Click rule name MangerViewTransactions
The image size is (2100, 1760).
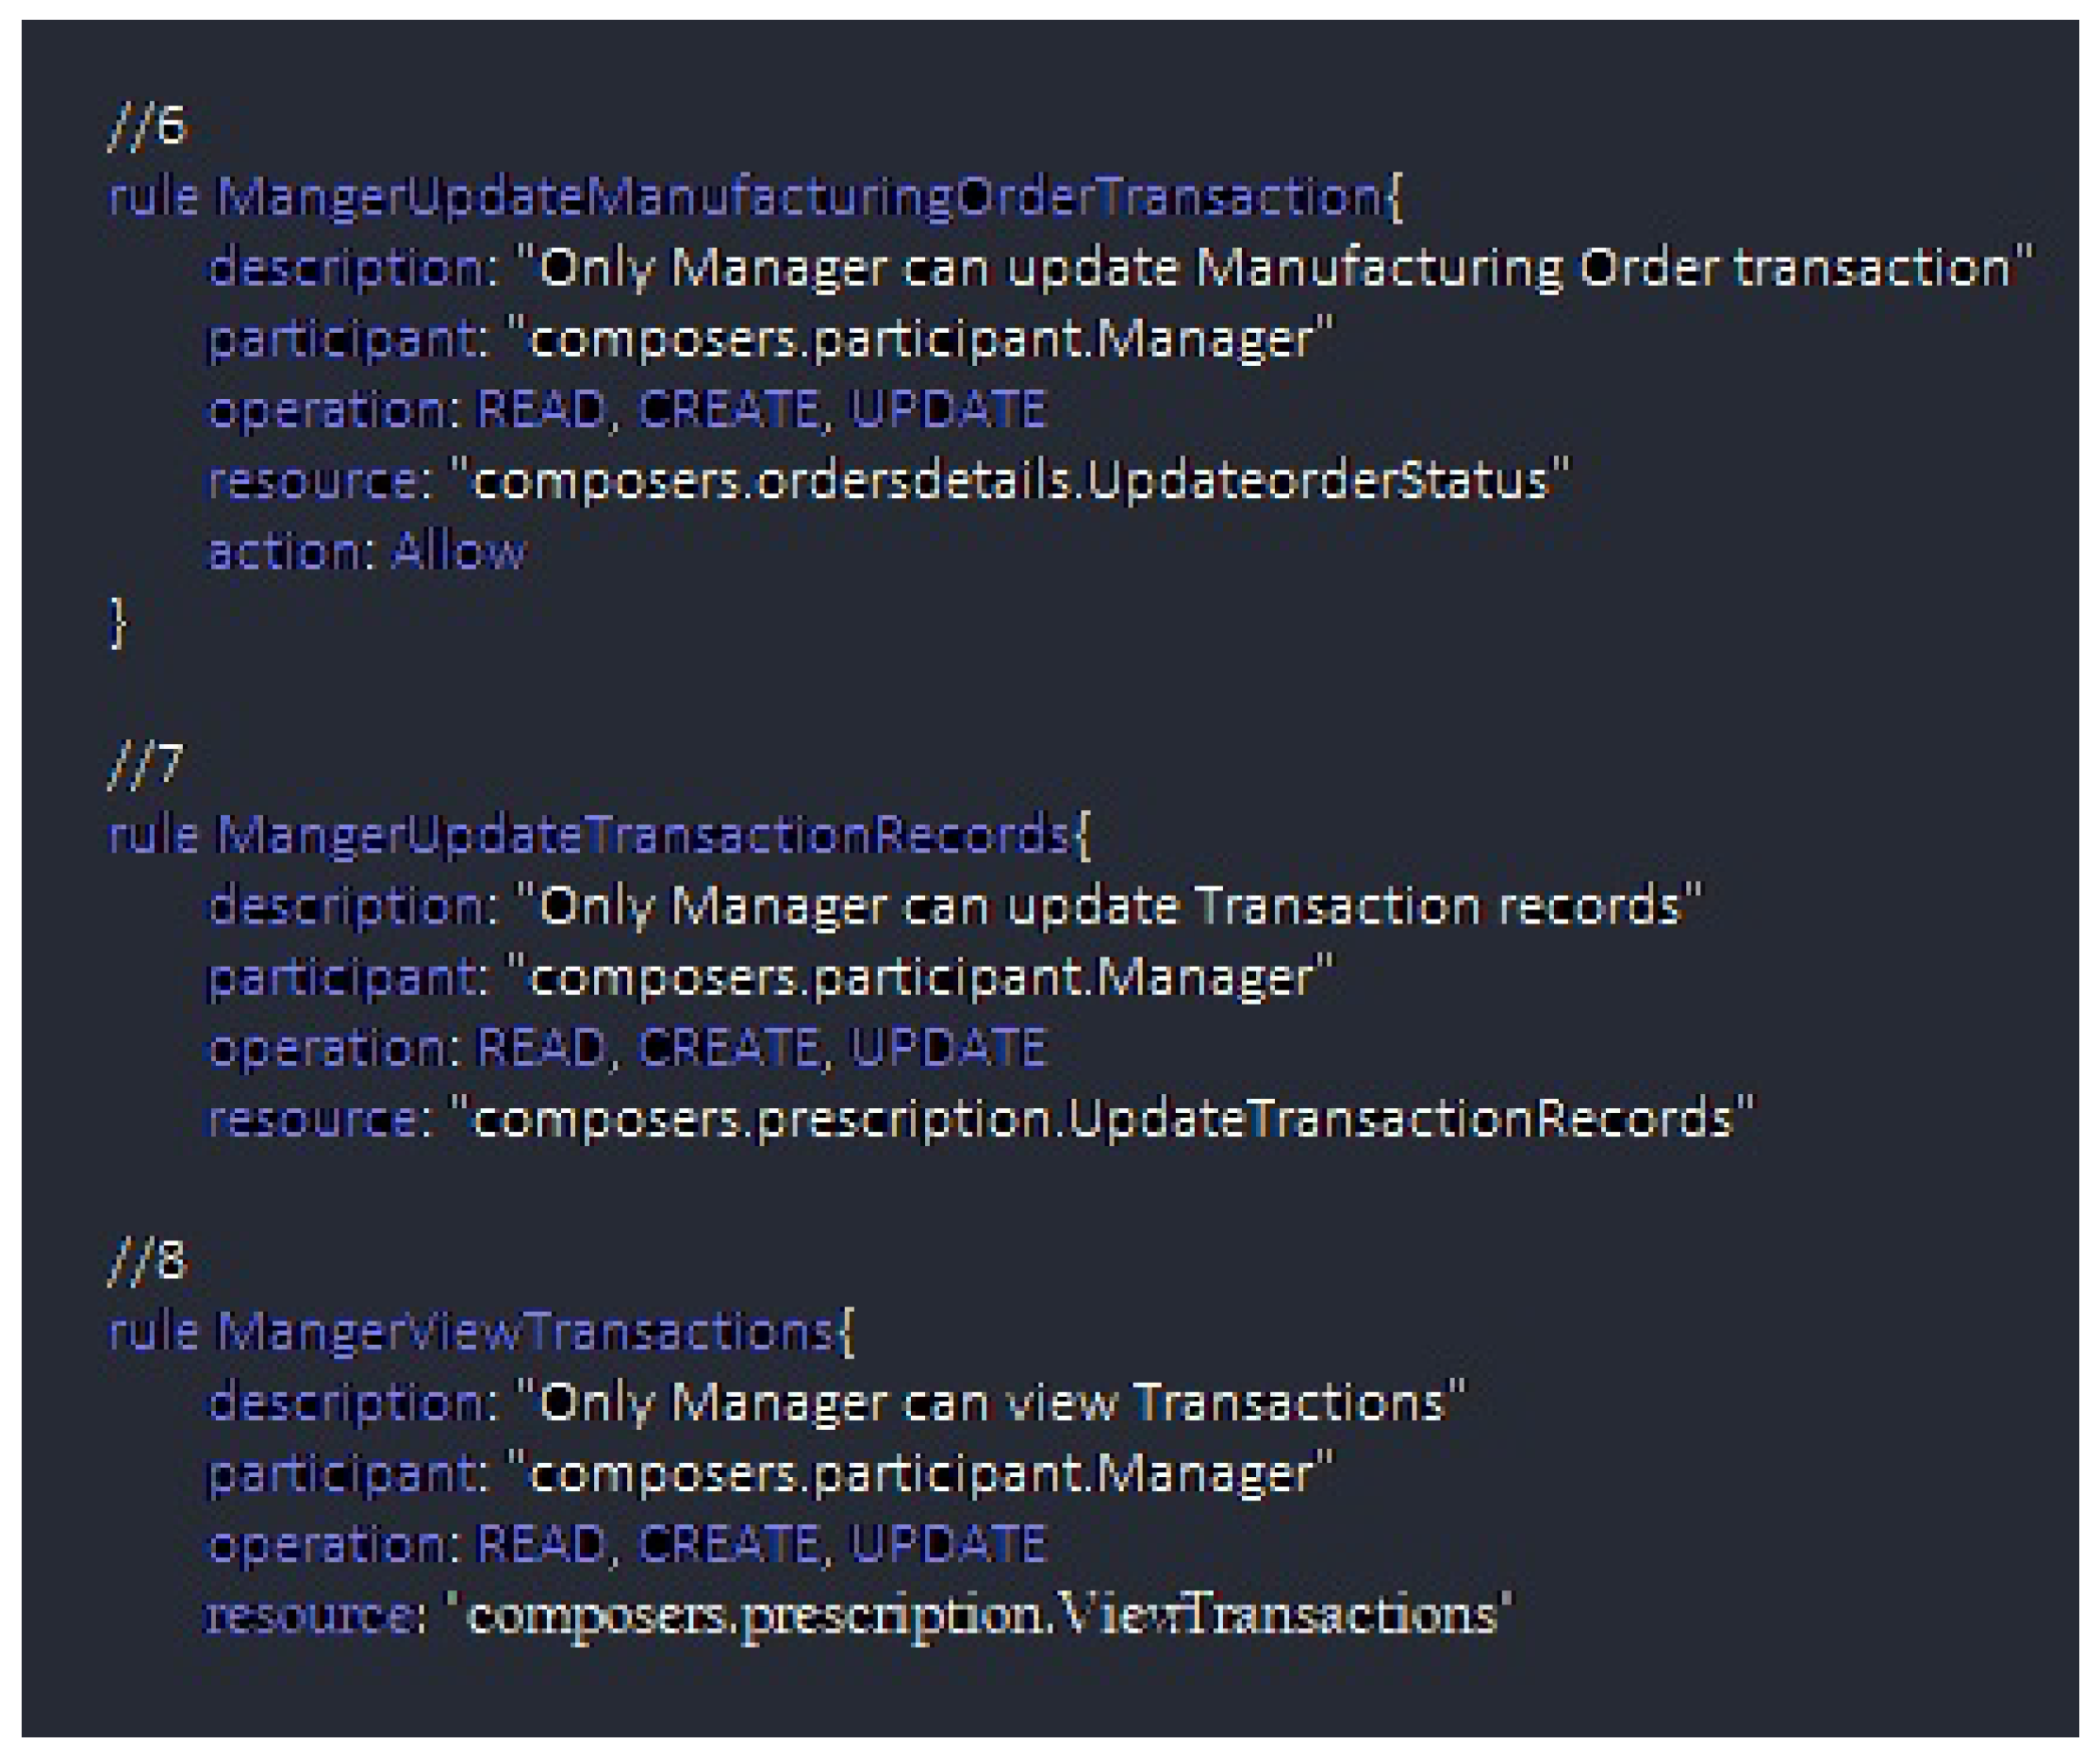pyautogui.click(x=524, y=1332)
